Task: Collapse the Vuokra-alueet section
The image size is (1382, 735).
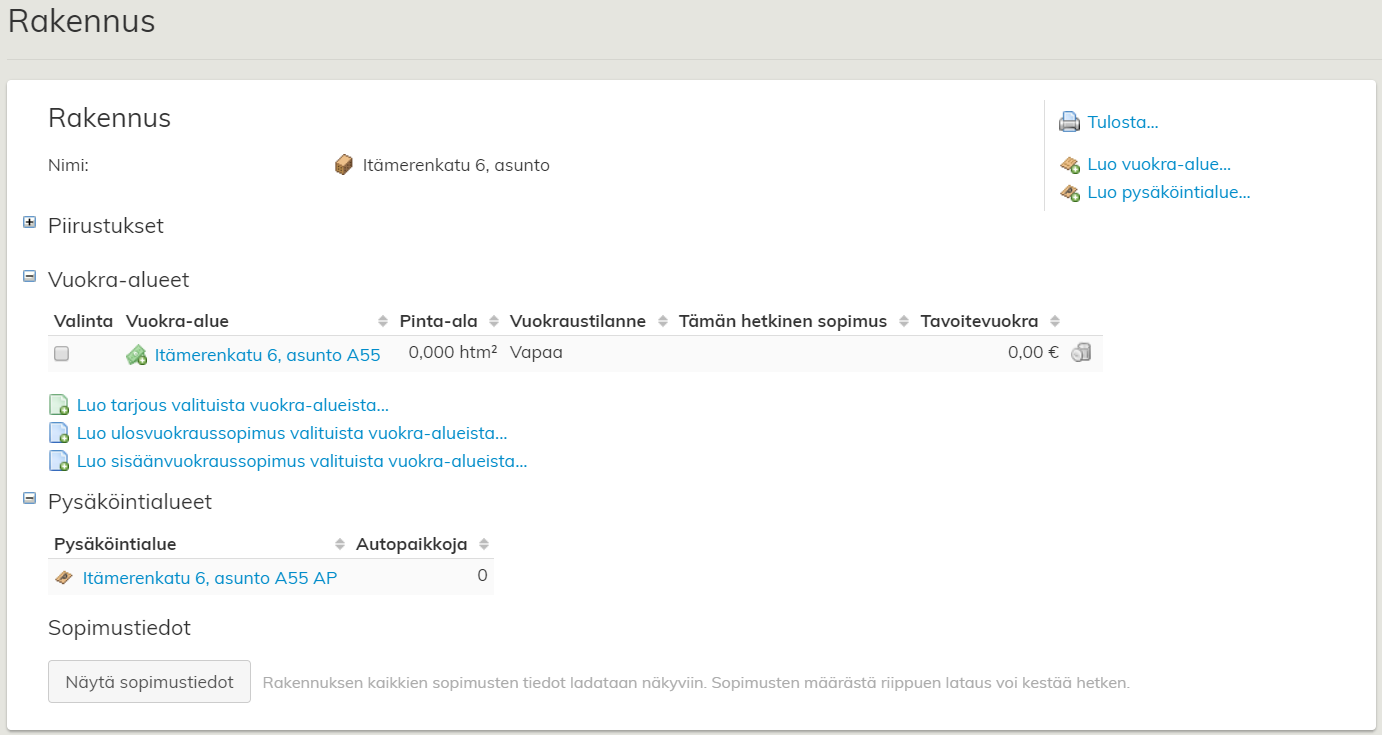Action: 30,277
